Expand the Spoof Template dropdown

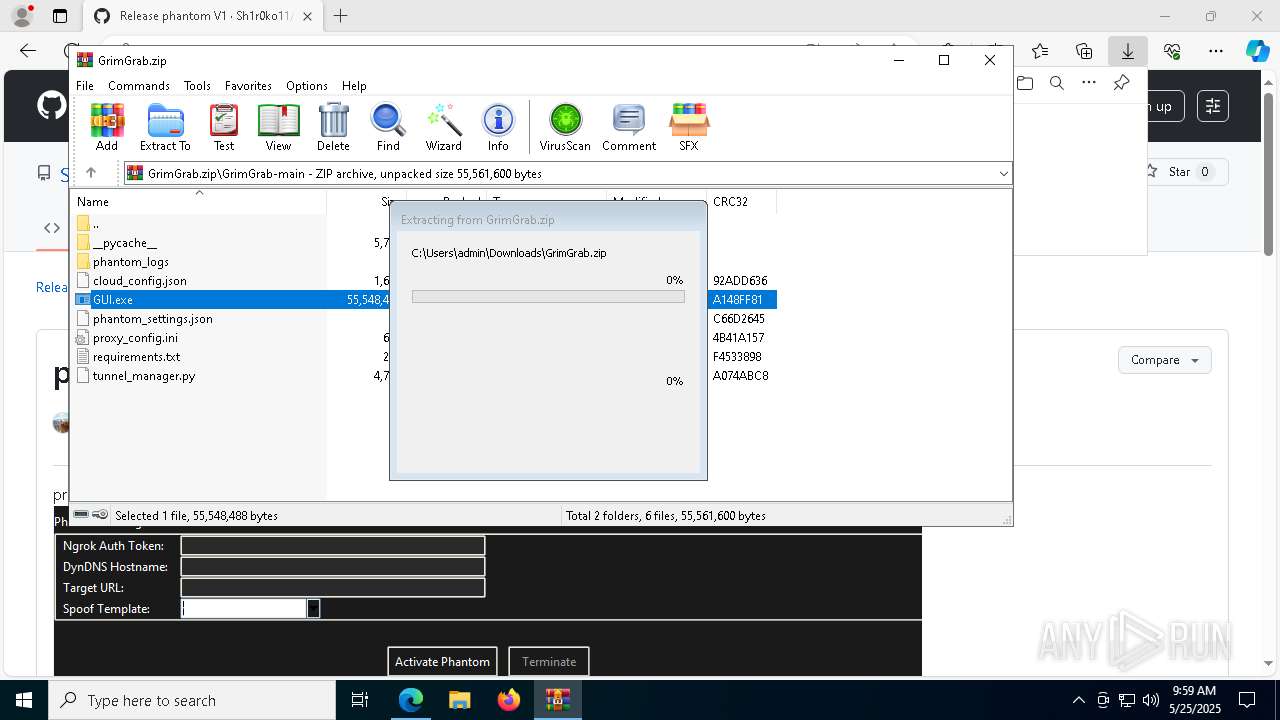tap(313, 608)
